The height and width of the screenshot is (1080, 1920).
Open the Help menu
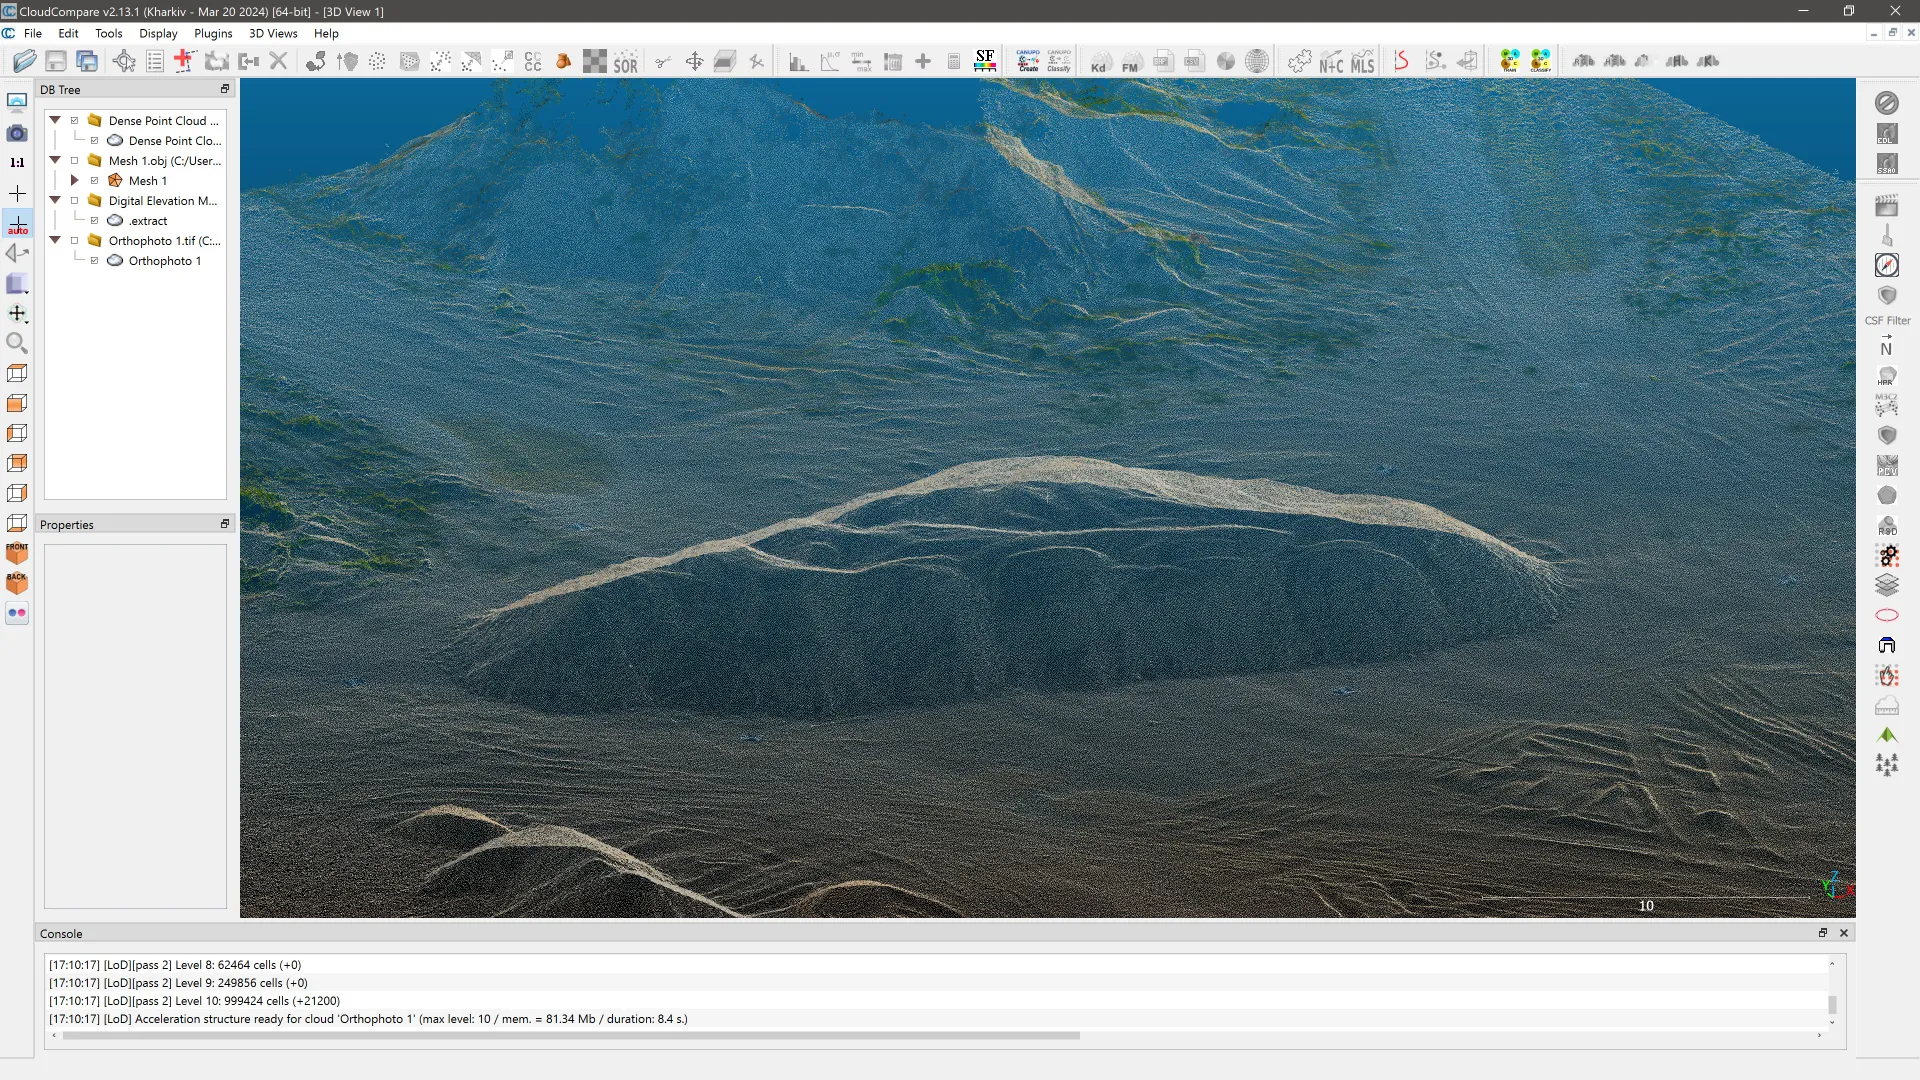coord(326,33)
